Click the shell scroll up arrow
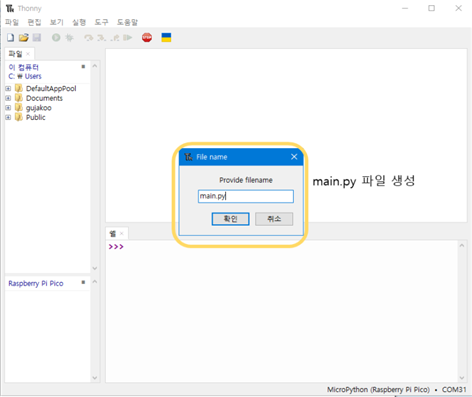This screenshot has width=472, height=397. [462, 246]
